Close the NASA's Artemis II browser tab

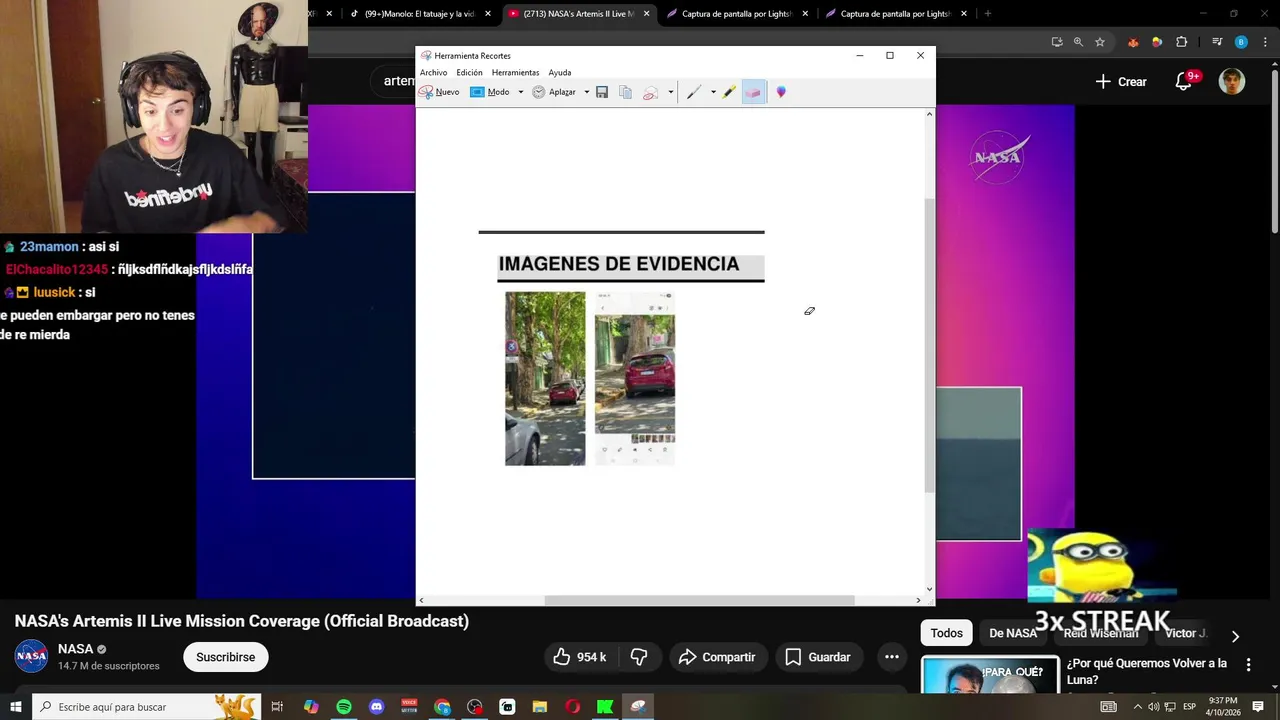[646, 14]
